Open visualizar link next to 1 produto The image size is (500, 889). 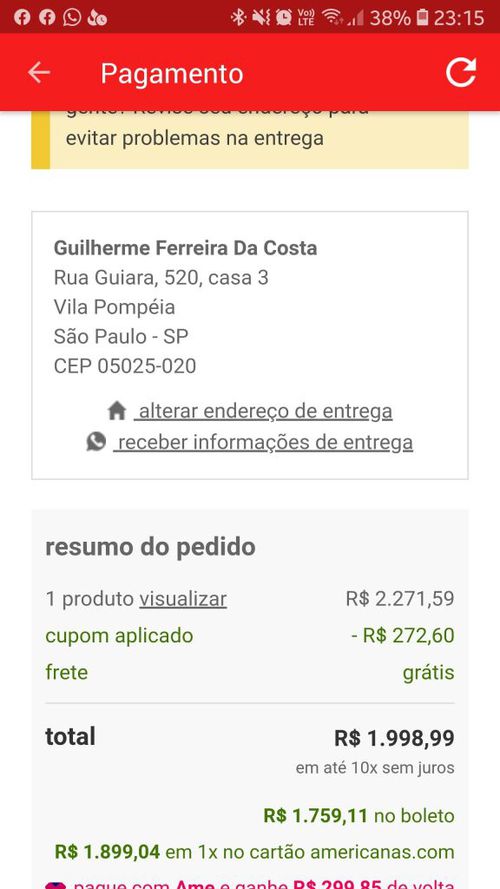183,599
